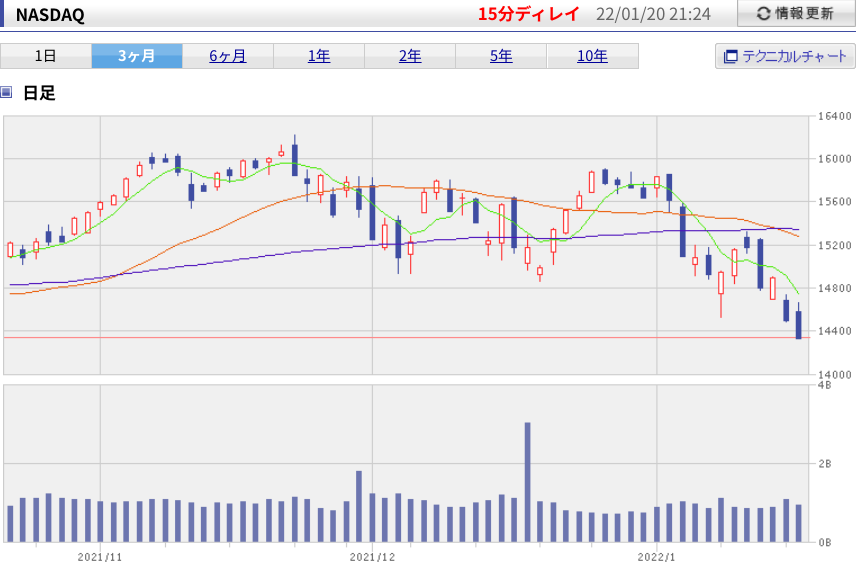The width and height of the screenshot is (861, 571).
Task: Click the 2022/1 date axis label
Action: coord(656,557)
